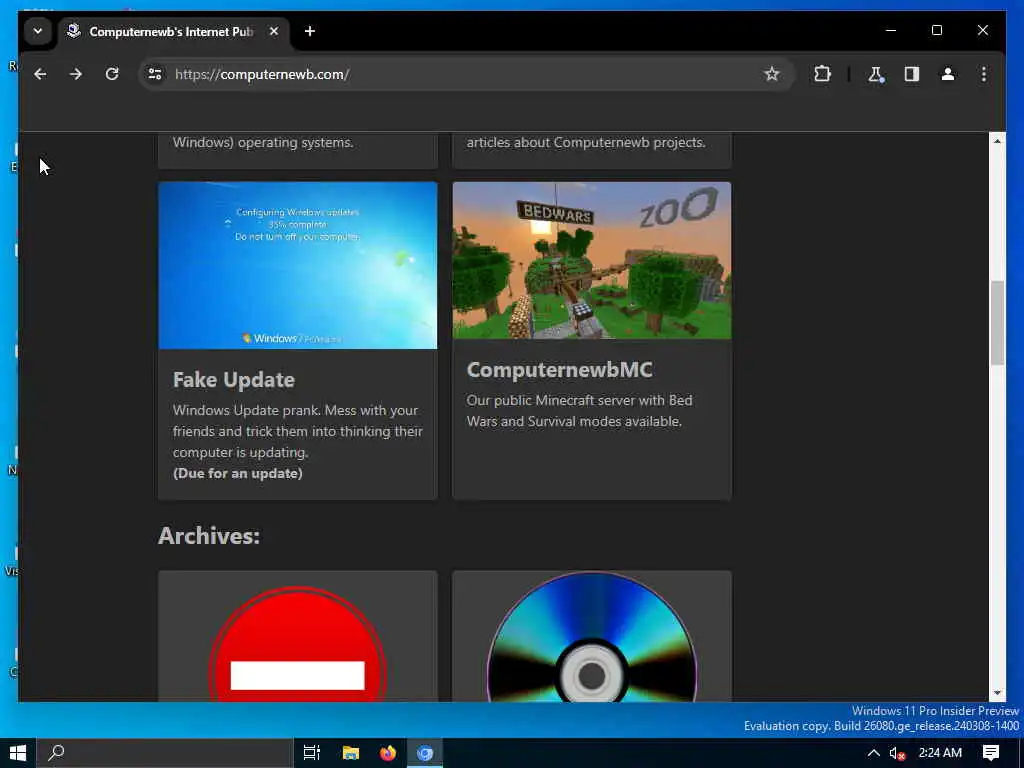Open the profile account icon

point(948,74)
